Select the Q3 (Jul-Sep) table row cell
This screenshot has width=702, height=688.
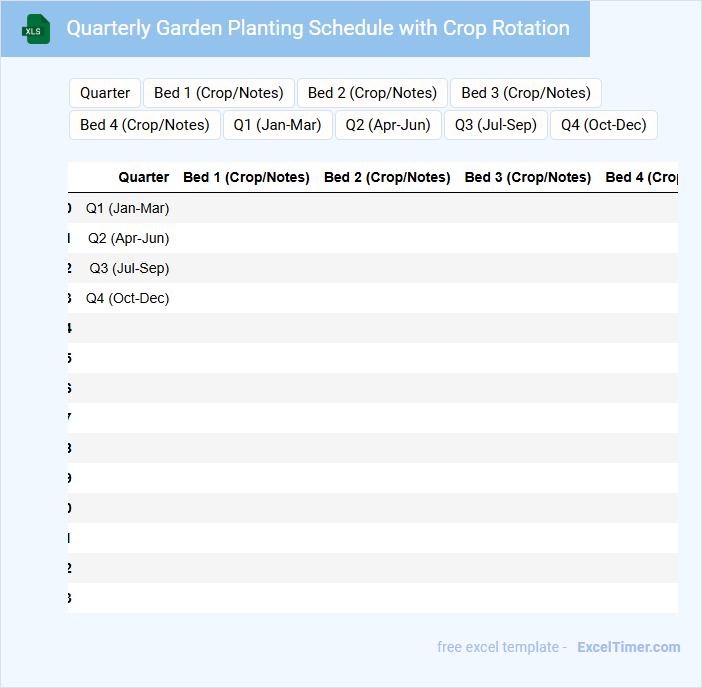click(130, 268)
